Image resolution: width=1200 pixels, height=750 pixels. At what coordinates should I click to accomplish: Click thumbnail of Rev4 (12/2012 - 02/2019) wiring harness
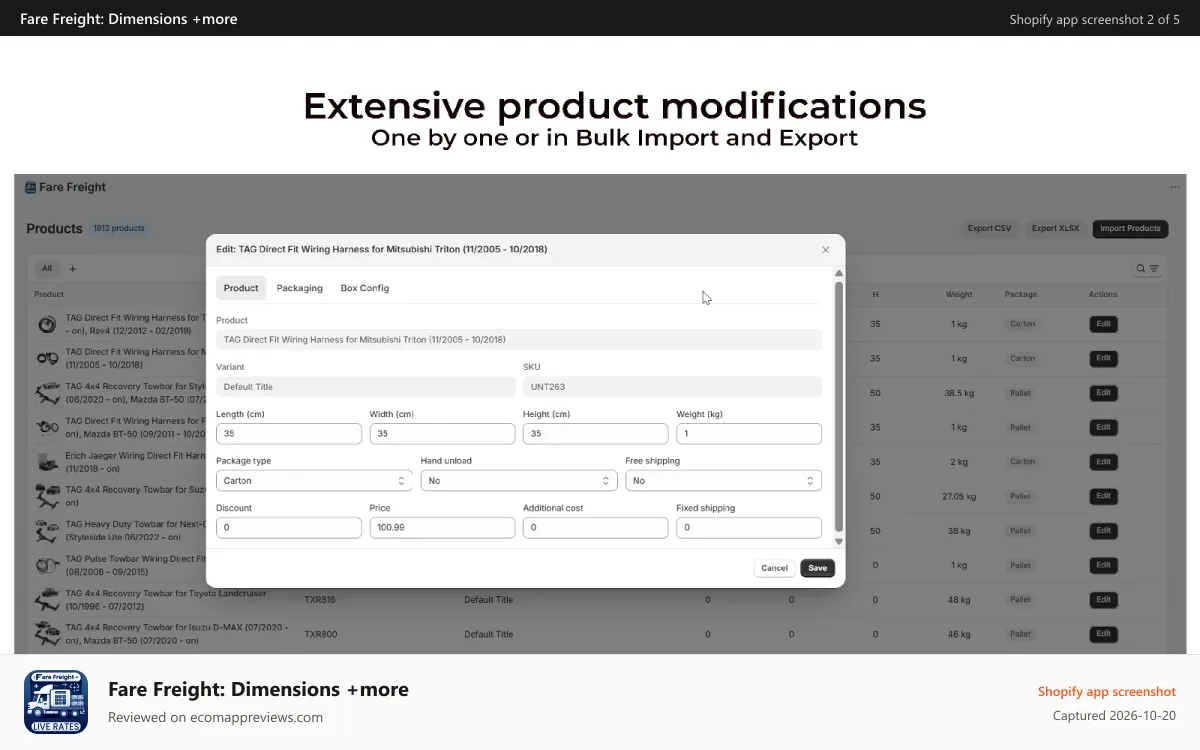47,324
